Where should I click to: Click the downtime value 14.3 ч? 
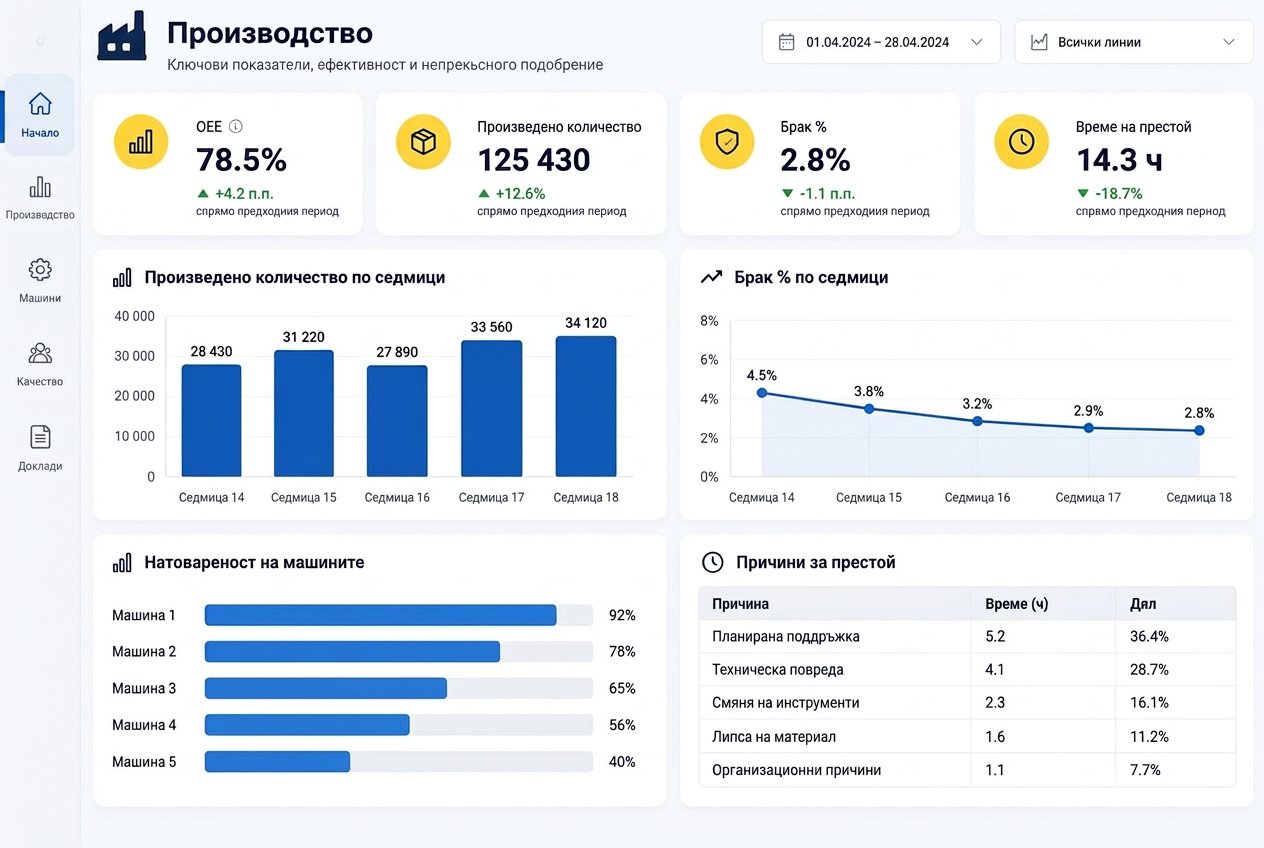1119,160
